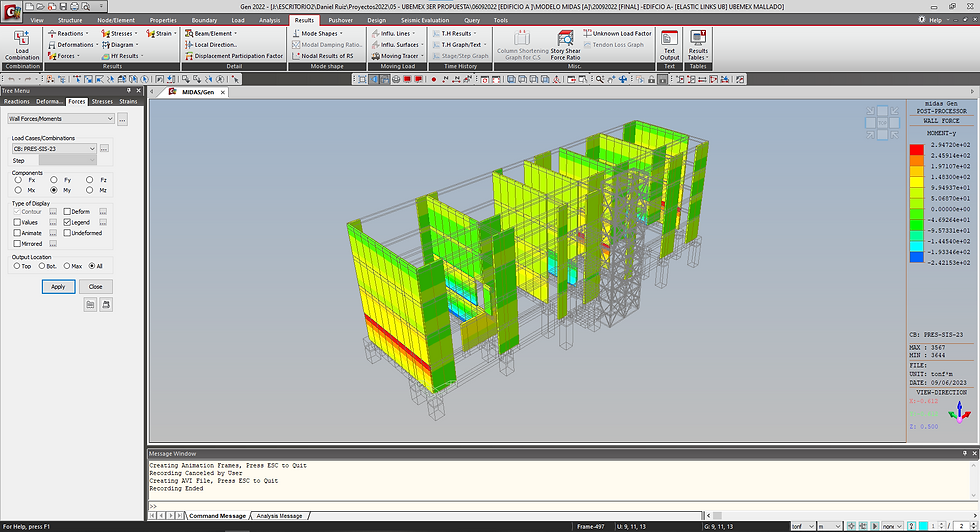Click the red record dot icon in toolbar

pyautogui.click(x=434, y=79)
